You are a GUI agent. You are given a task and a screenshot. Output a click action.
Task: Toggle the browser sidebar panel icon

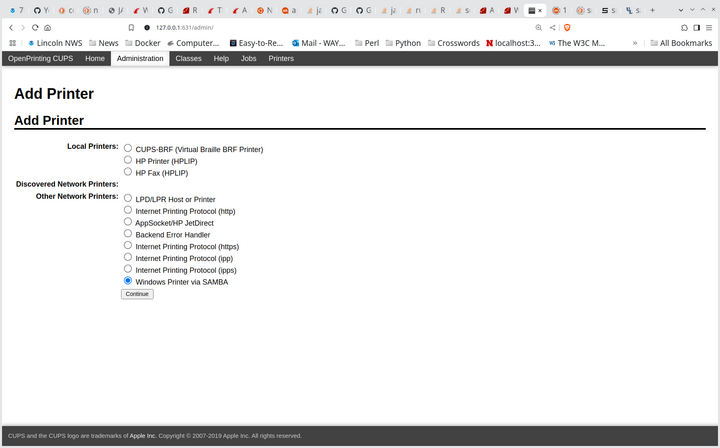[x=697, y=28]
